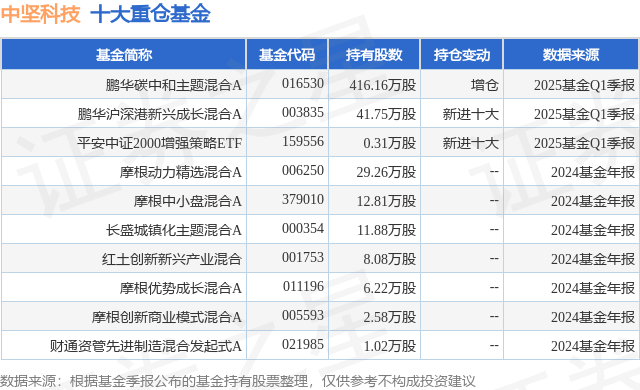Click 摩根优势成长混合A fund name
Image resolution: width=640 pixels, height=390 pixels.
tap(180, 288)
